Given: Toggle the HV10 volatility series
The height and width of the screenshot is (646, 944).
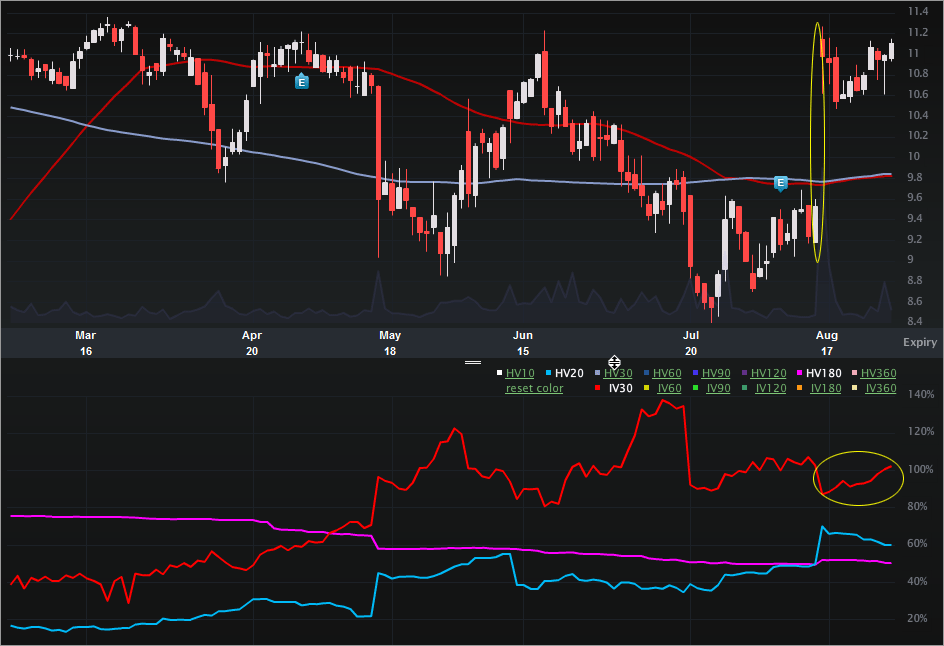Looking at the screenshot, I should tap(520, 373).
